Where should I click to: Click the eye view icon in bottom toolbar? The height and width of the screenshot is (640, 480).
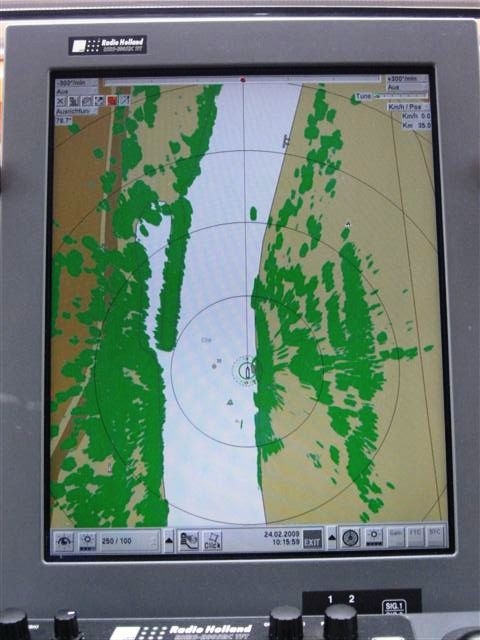[x=64, y=542]
